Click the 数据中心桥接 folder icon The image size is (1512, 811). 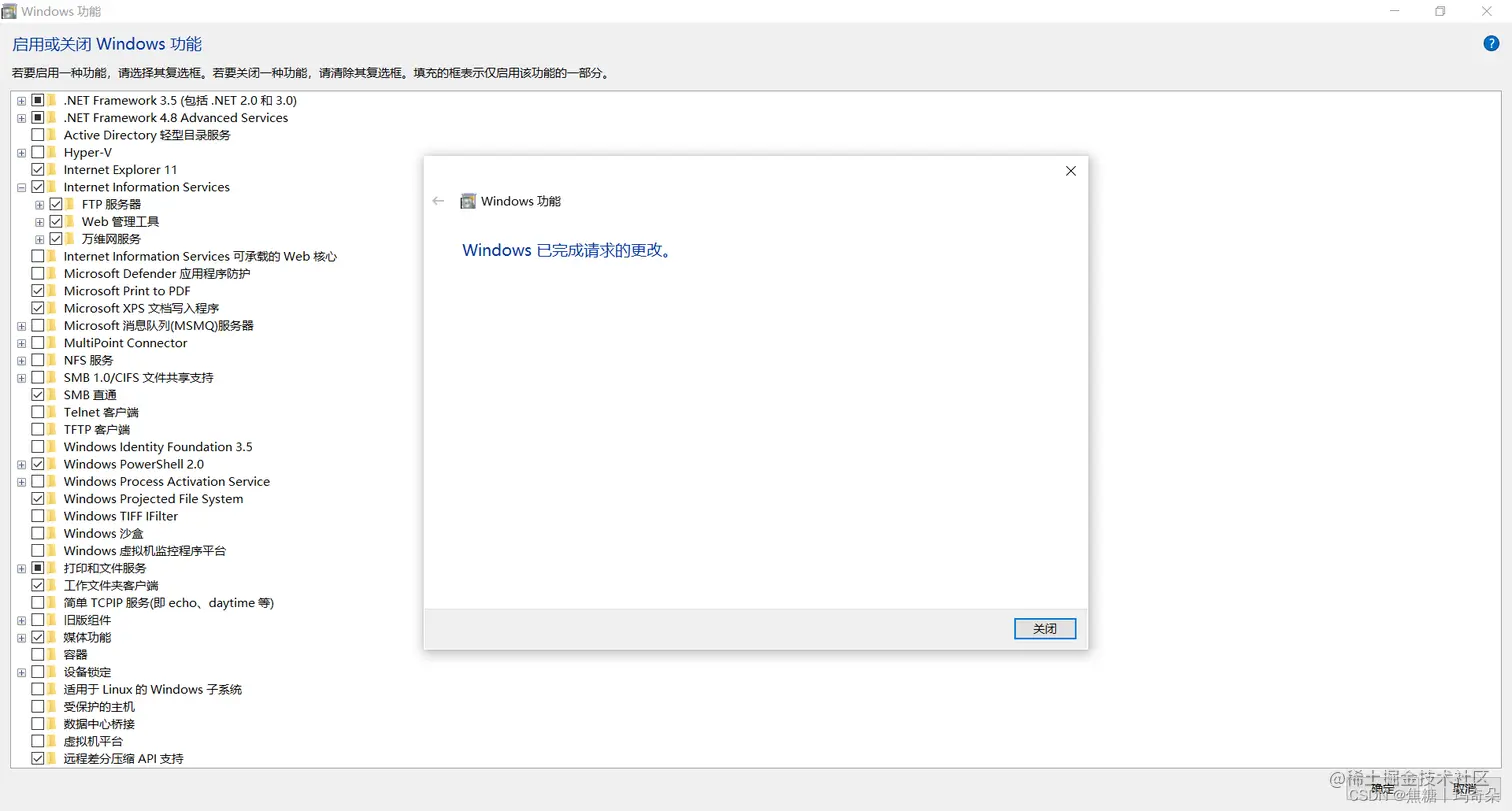[52, 724]
